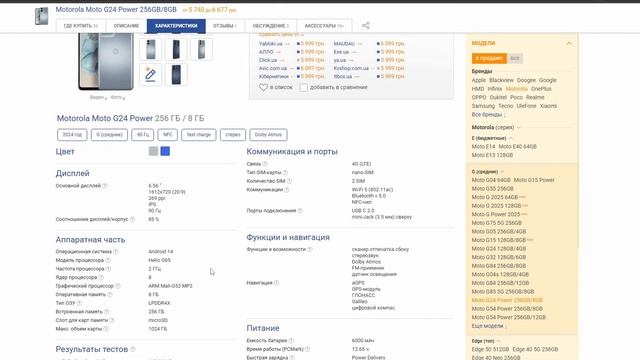
Task: Click the 2024 год tag button
Action: [72, 135]
